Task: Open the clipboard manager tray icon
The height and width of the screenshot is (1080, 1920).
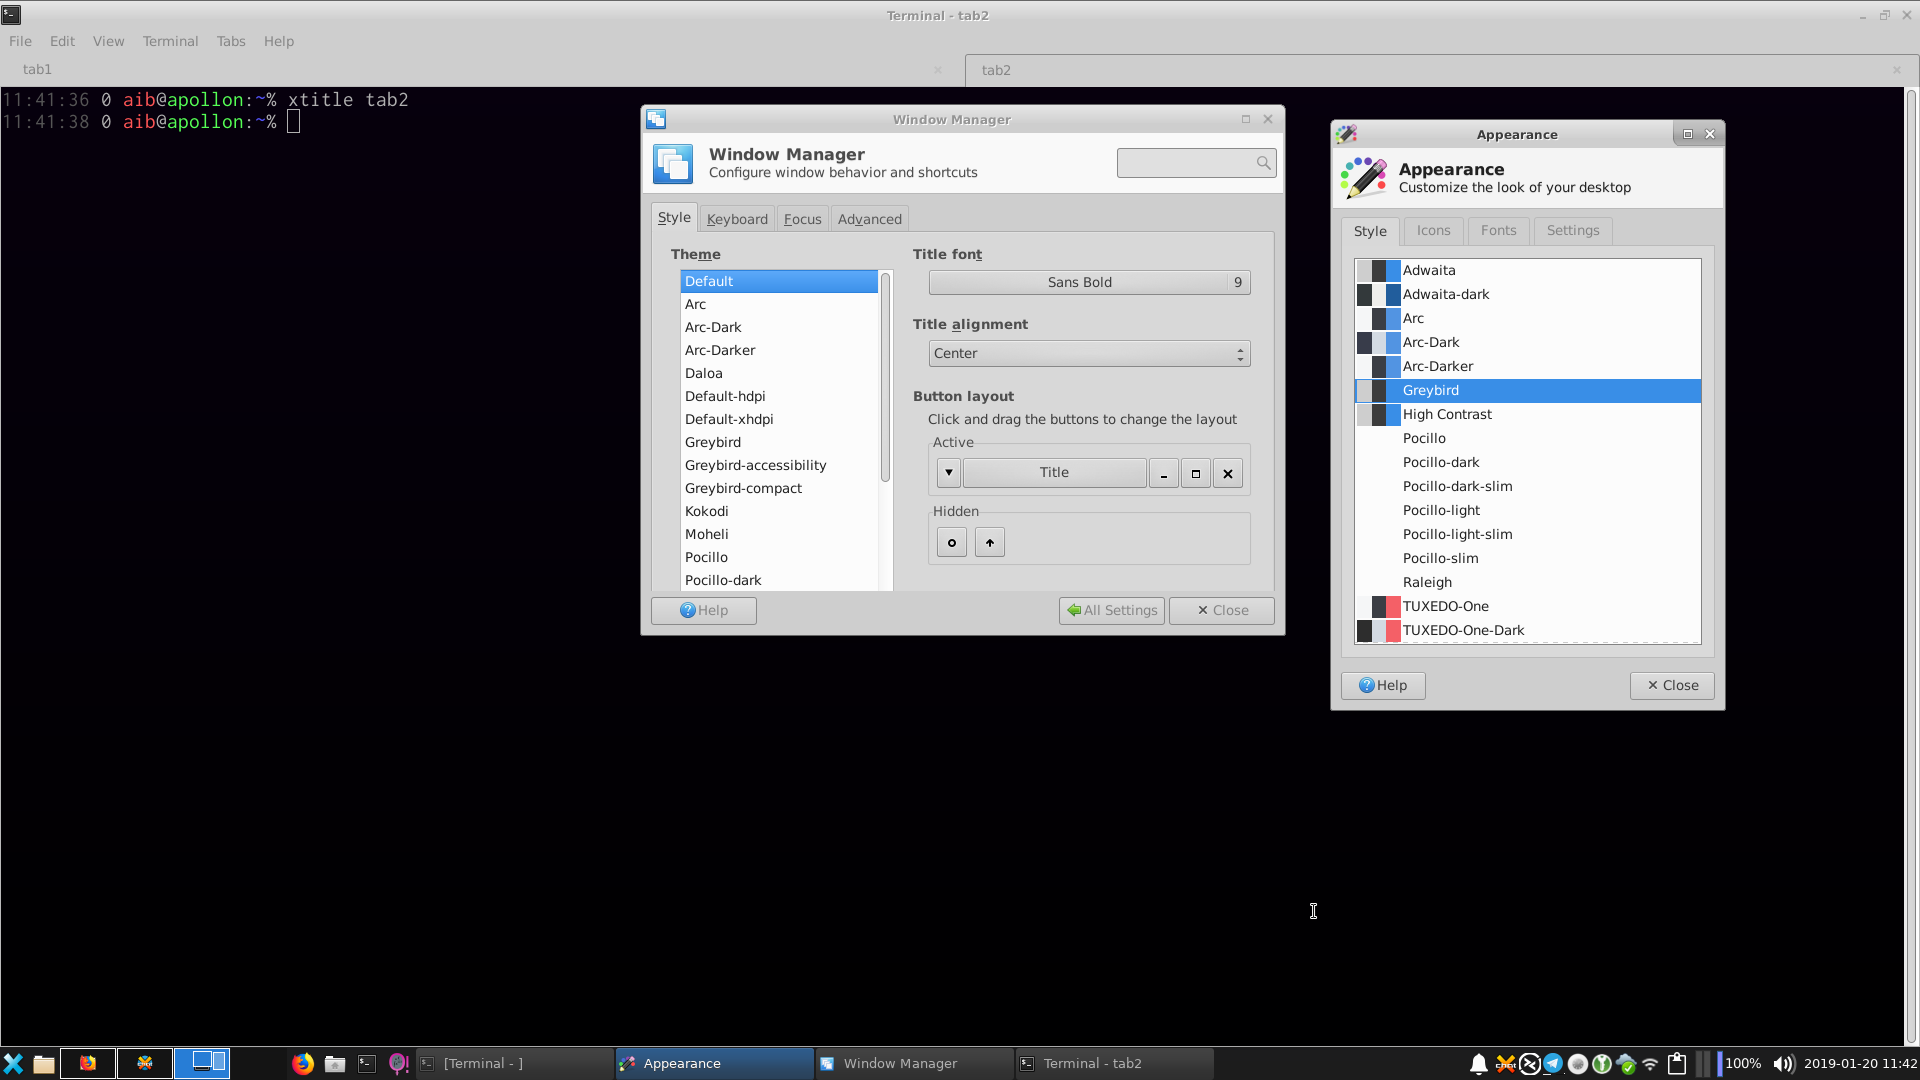Action: [x=1677, y=1063]
